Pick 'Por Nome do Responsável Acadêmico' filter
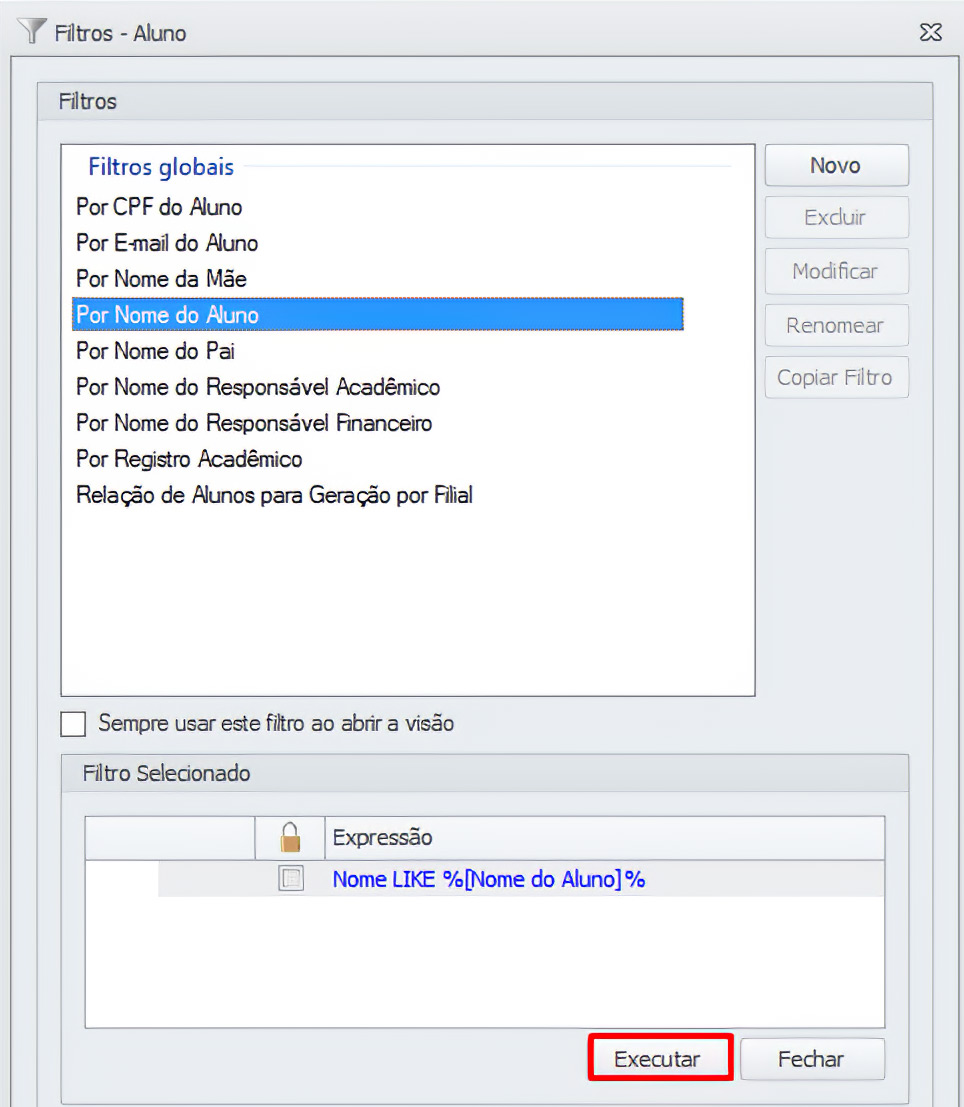964x1107 pixels. 258,387
